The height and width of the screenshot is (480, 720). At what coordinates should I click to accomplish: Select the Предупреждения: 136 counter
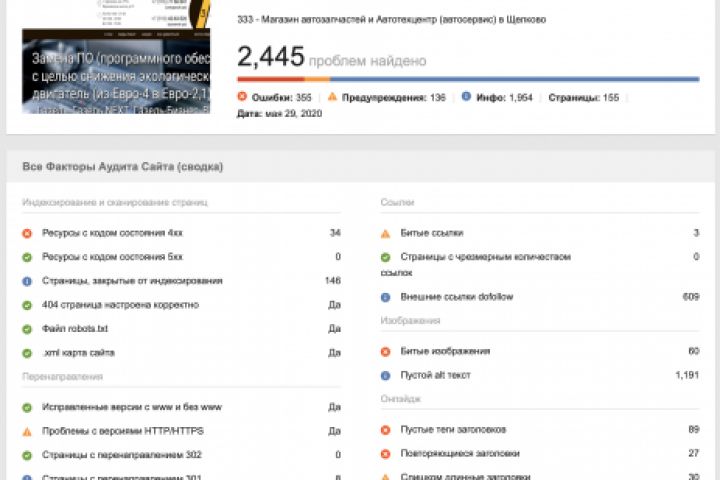pos(394,97)
